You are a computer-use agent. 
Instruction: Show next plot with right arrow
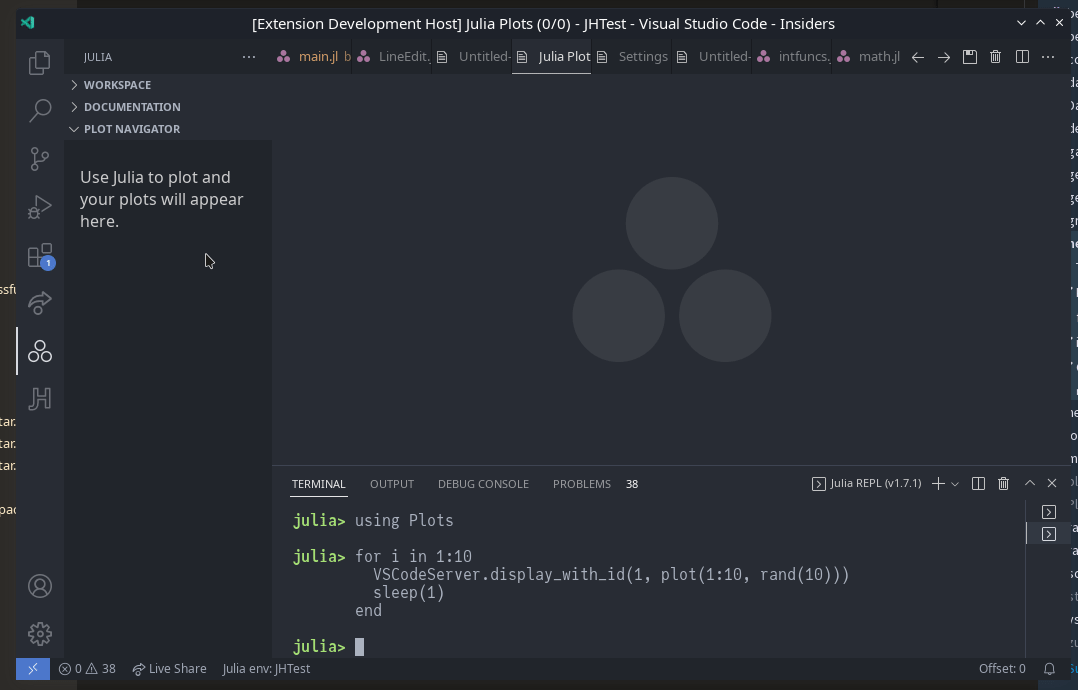[x=944, y=57]
